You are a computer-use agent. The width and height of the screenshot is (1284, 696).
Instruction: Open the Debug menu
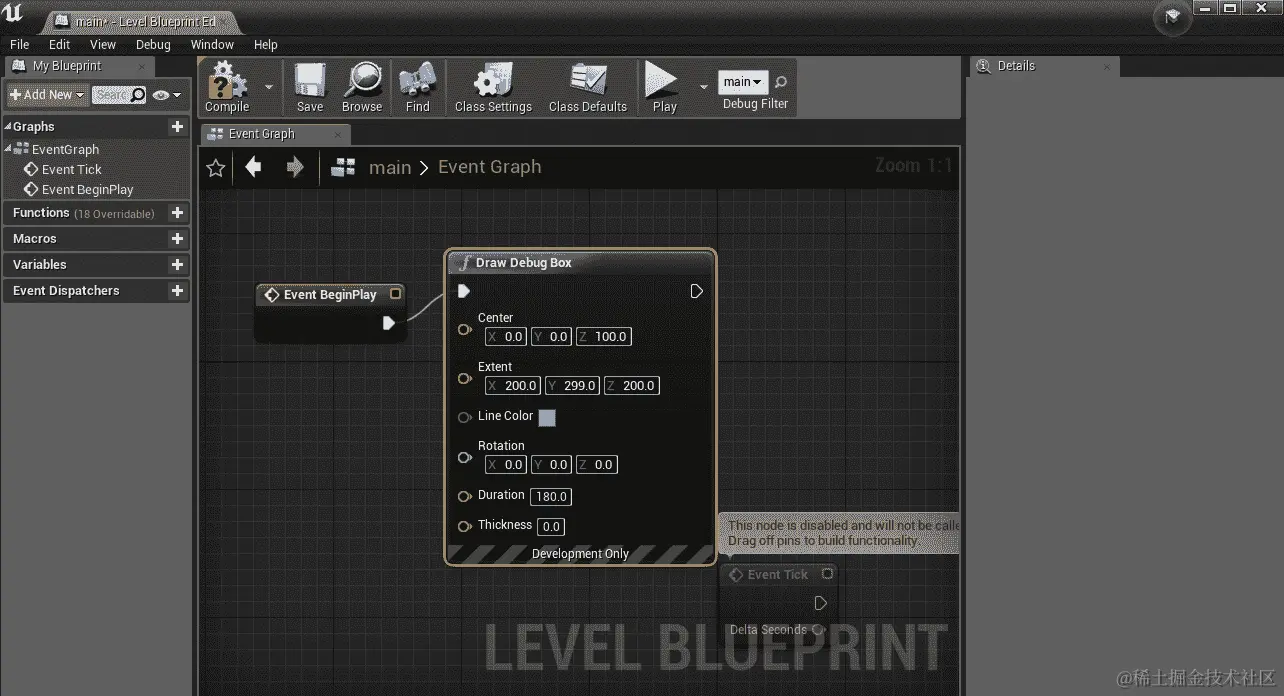click(153, 44)
